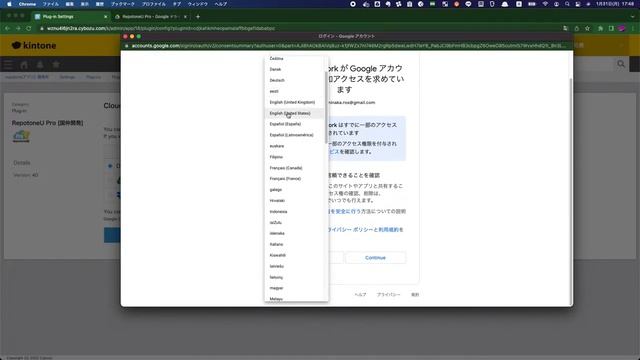Click the RepotoneU Pro plug-in icon

pos(21,136)
